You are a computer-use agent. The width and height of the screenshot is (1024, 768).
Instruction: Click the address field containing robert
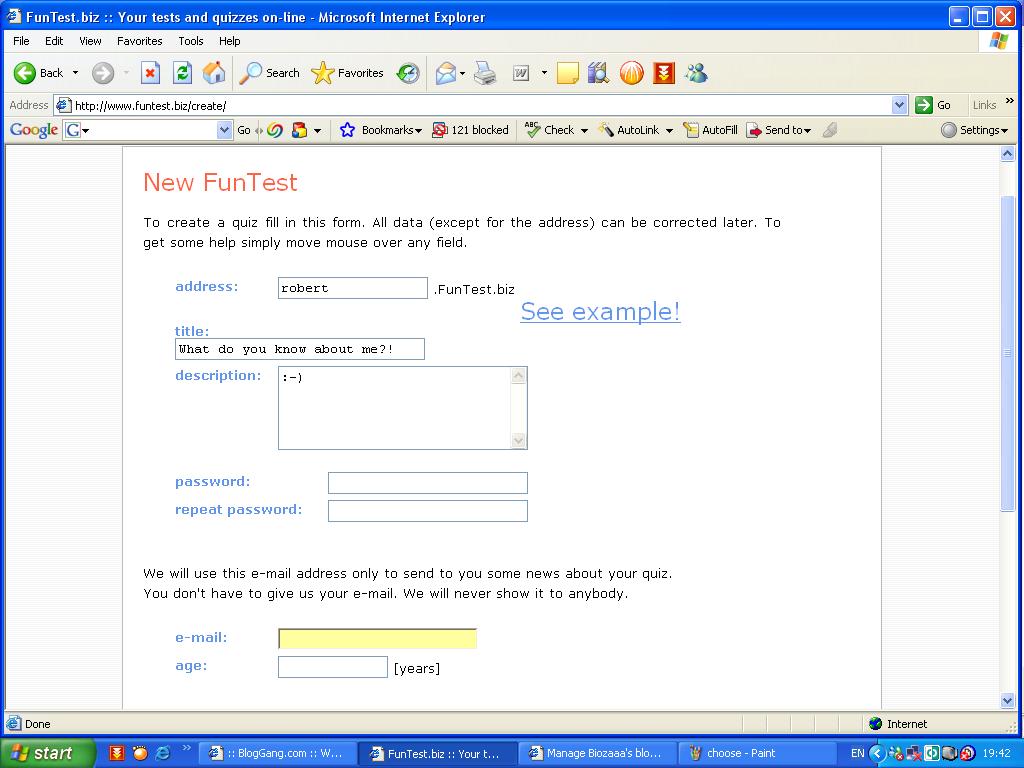(x=353, y=288)
